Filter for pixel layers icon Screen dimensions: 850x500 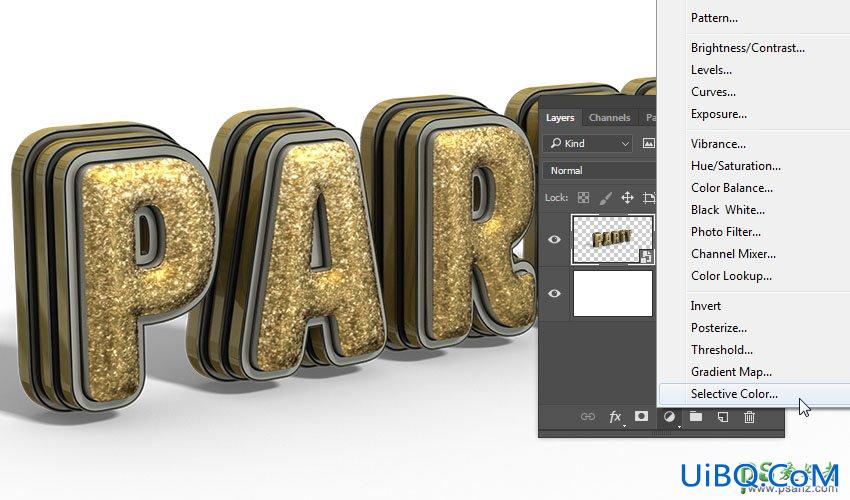click(648, 143)
